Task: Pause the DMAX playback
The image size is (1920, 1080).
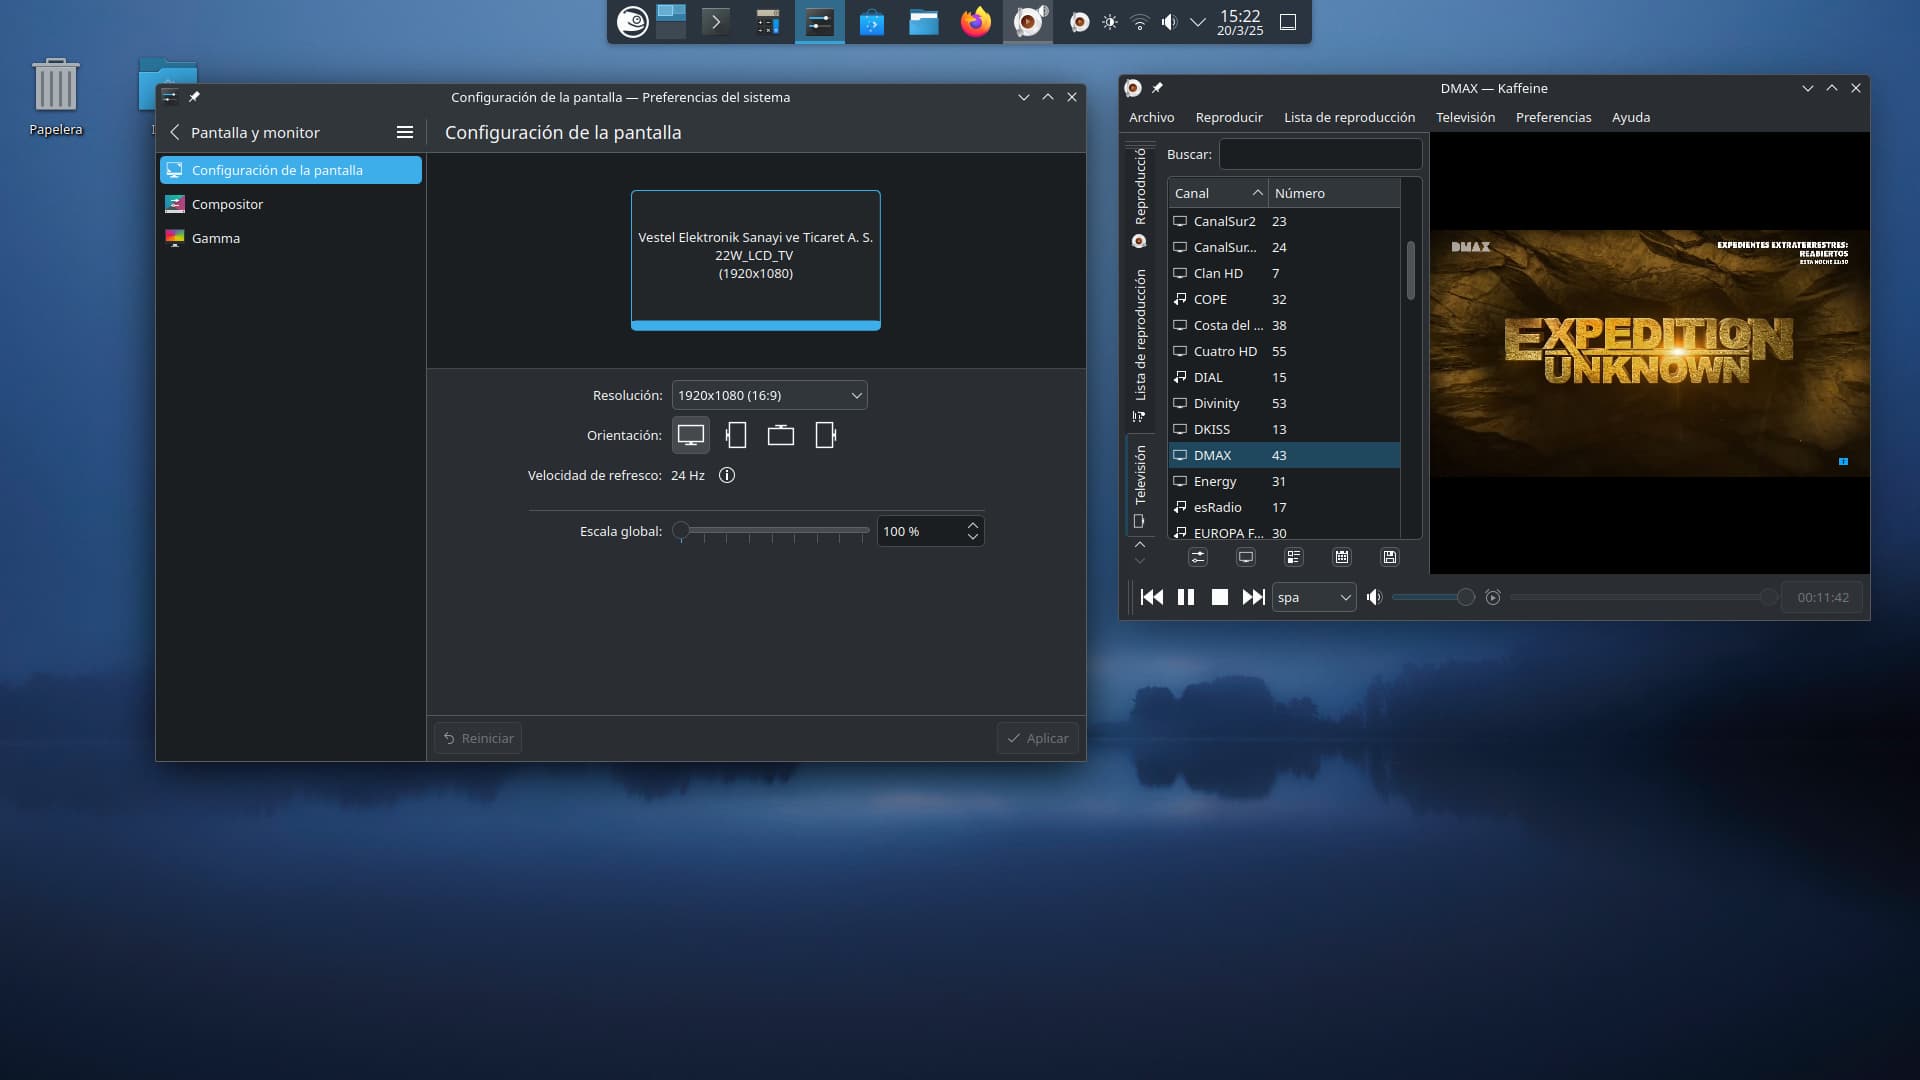Action: point(1186,597)
